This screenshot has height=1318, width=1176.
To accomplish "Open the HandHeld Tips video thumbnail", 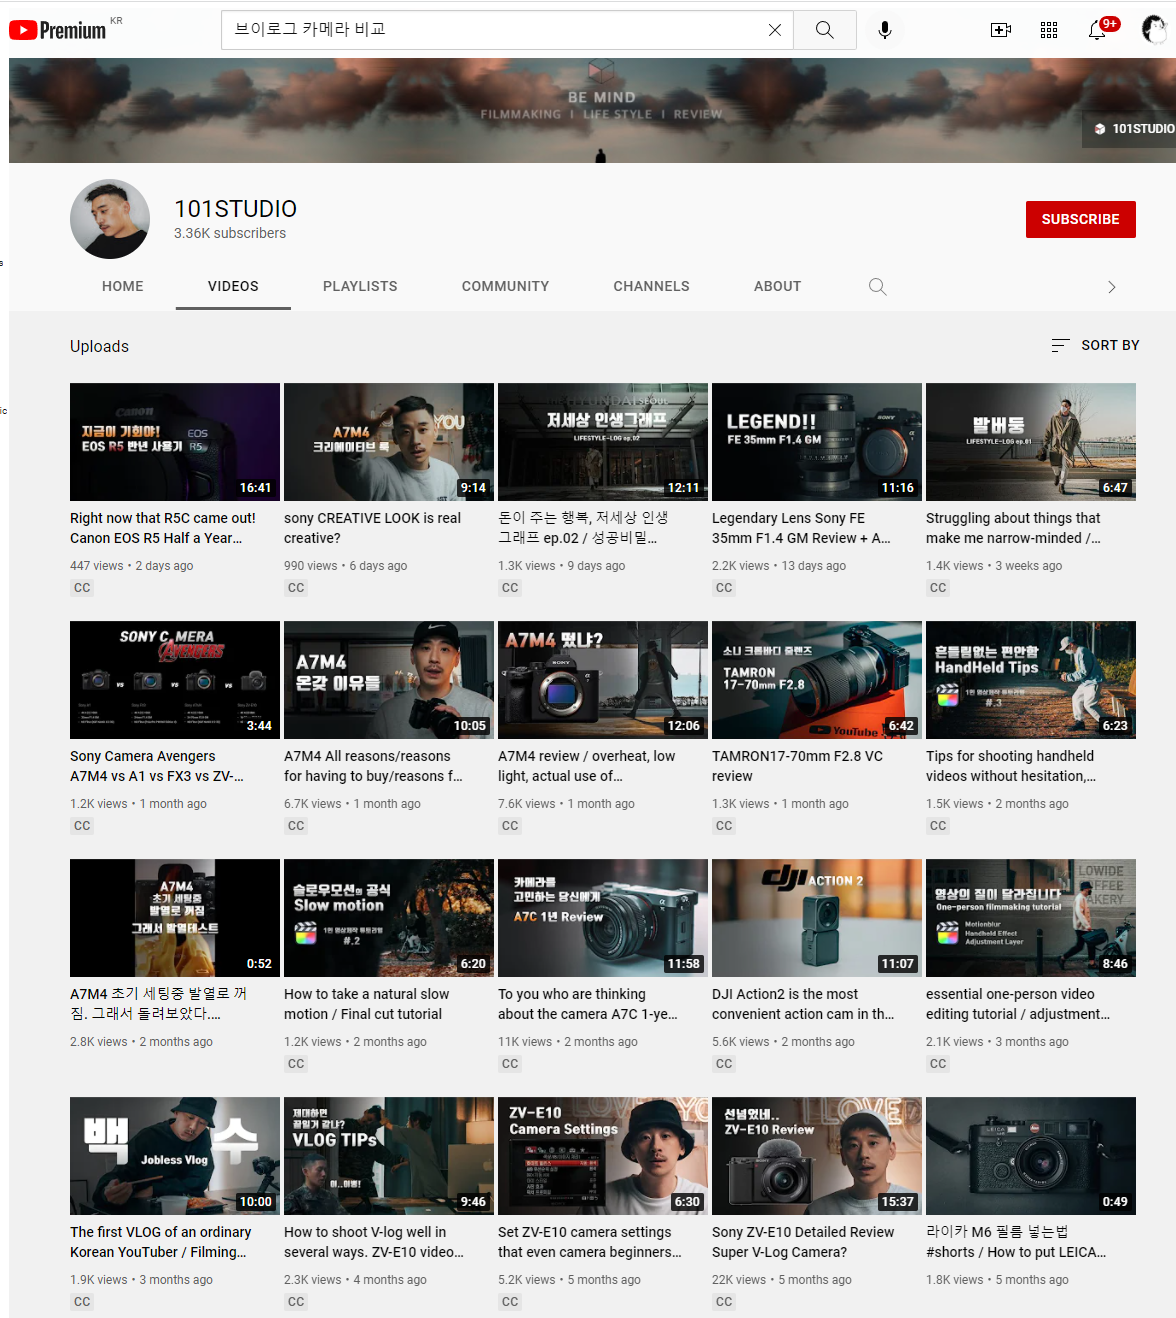I will pos(1031,680).
